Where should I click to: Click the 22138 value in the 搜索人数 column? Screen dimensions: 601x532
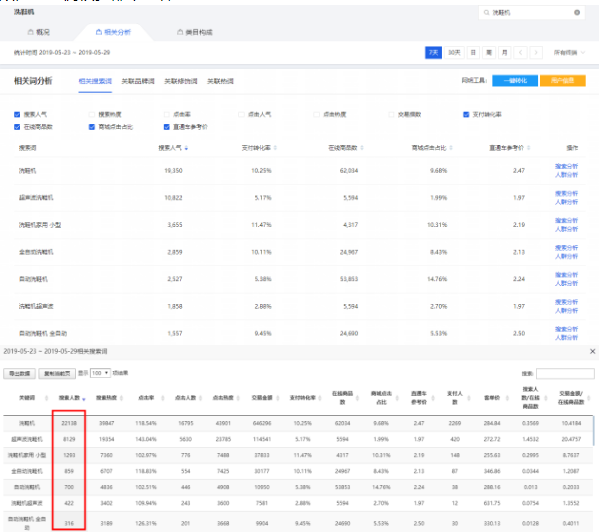pos(69,423)
